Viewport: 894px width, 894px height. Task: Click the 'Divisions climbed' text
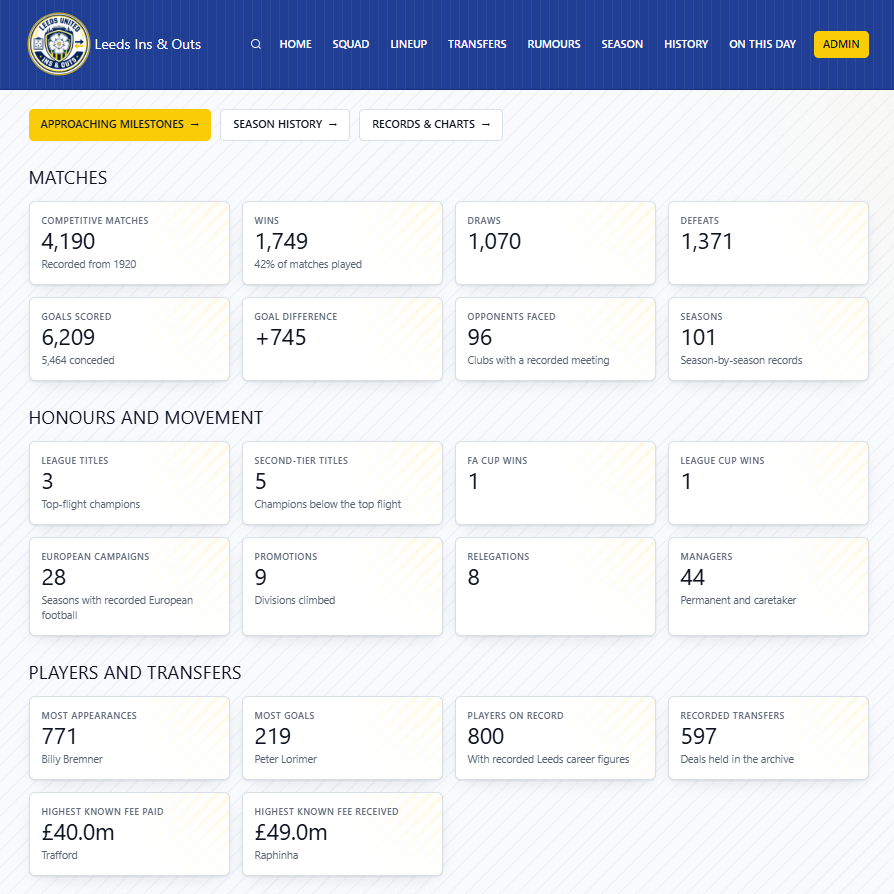(x=294, y=600)
